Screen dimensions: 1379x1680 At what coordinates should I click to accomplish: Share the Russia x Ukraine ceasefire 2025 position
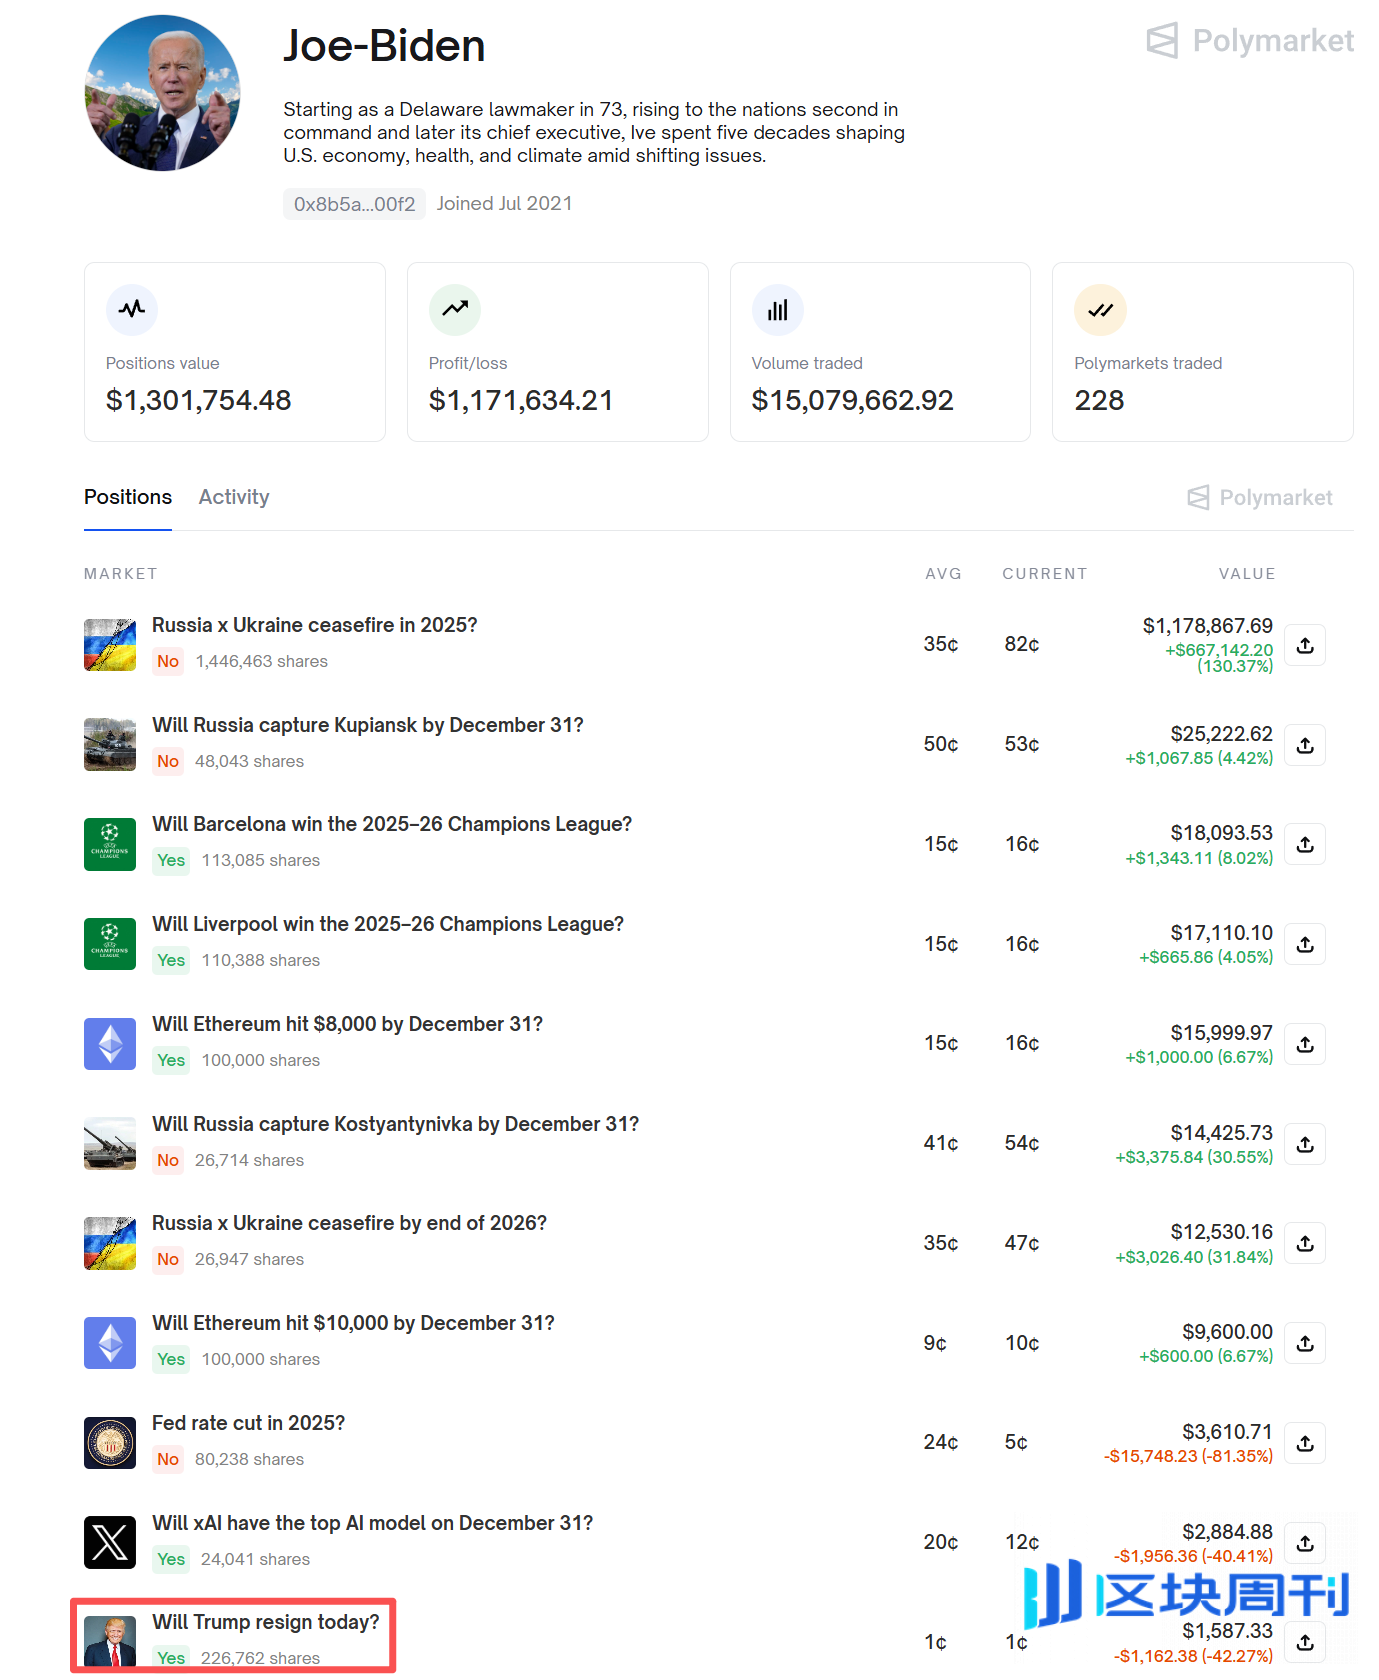click(x=1305, y=645)
